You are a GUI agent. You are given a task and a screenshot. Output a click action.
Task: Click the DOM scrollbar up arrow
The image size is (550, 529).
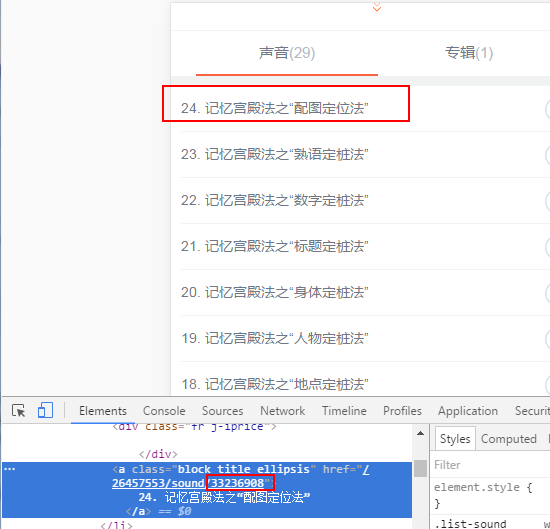[x=420, y=434]
